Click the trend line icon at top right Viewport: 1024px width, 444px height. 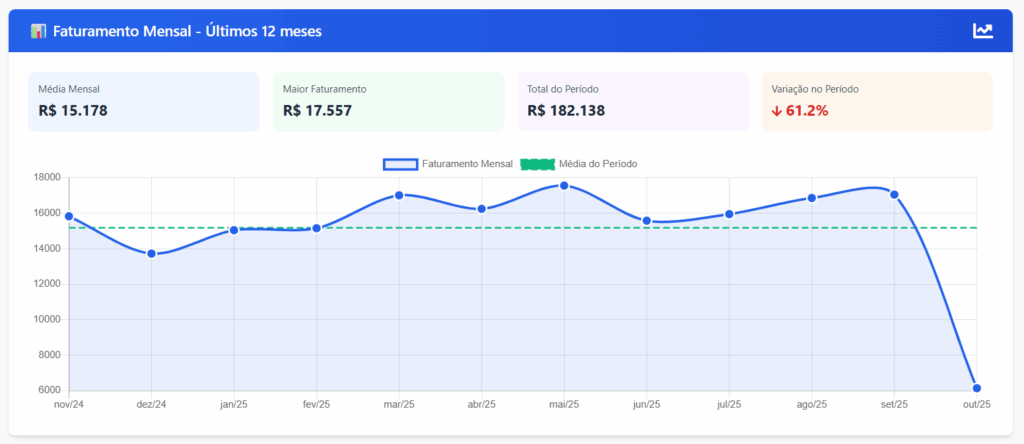point(983,31)
